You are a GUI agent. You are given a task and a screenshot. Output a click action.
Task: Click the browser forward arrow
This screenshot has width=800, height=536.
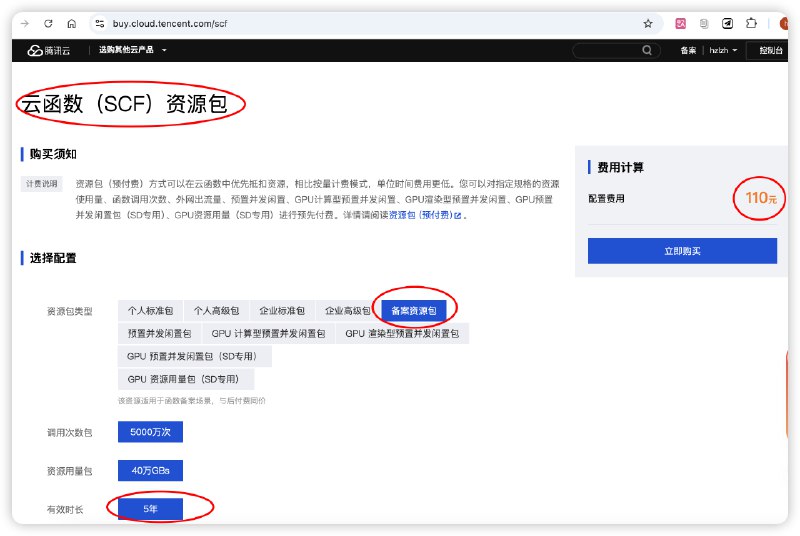[x=25, y=23]
